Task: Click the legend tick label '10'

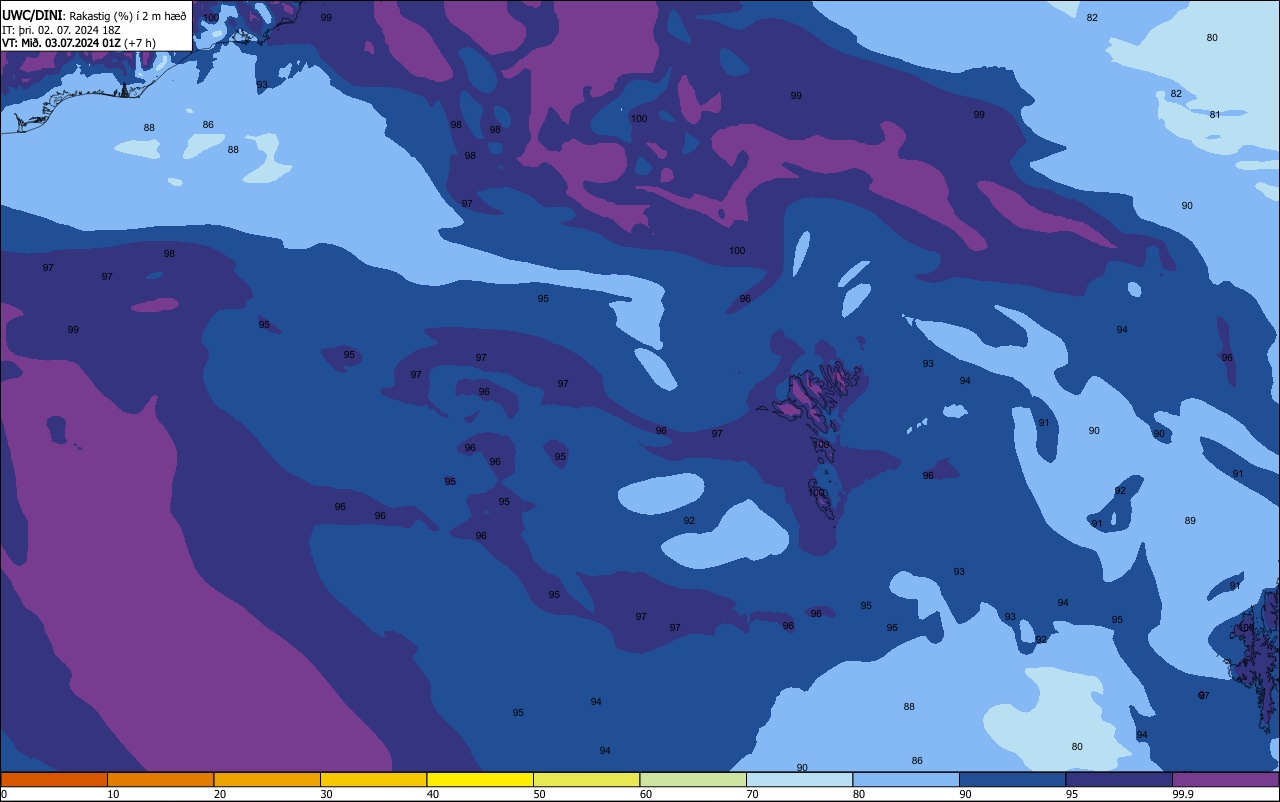Action: [113, 794]
